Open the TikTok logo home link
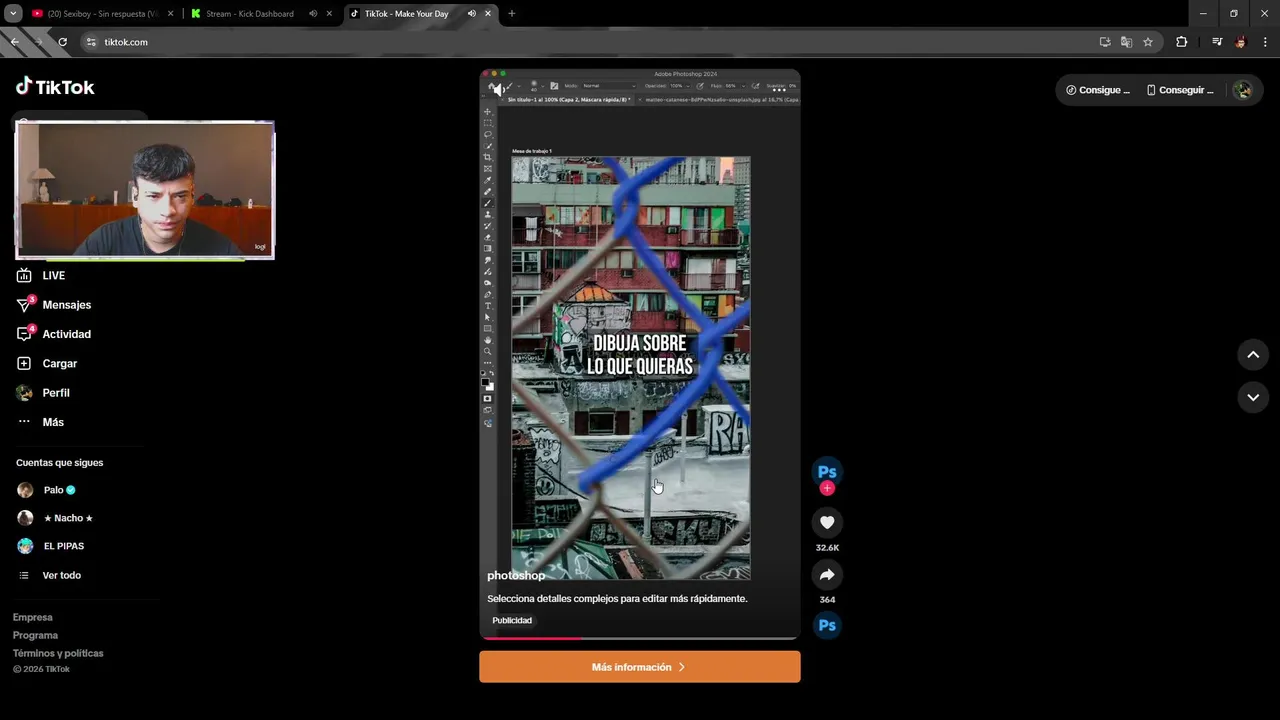This screenshot has width=1280, height=720. click(x=55, y=87)
